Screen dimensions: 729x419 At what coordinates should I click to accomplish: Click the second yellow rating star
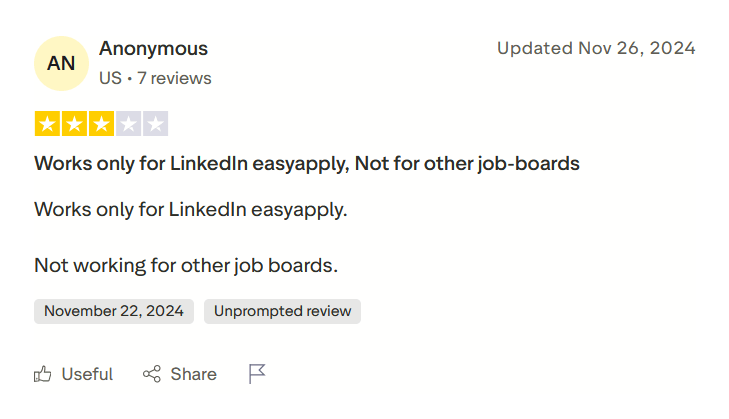(x=74, y=124)
